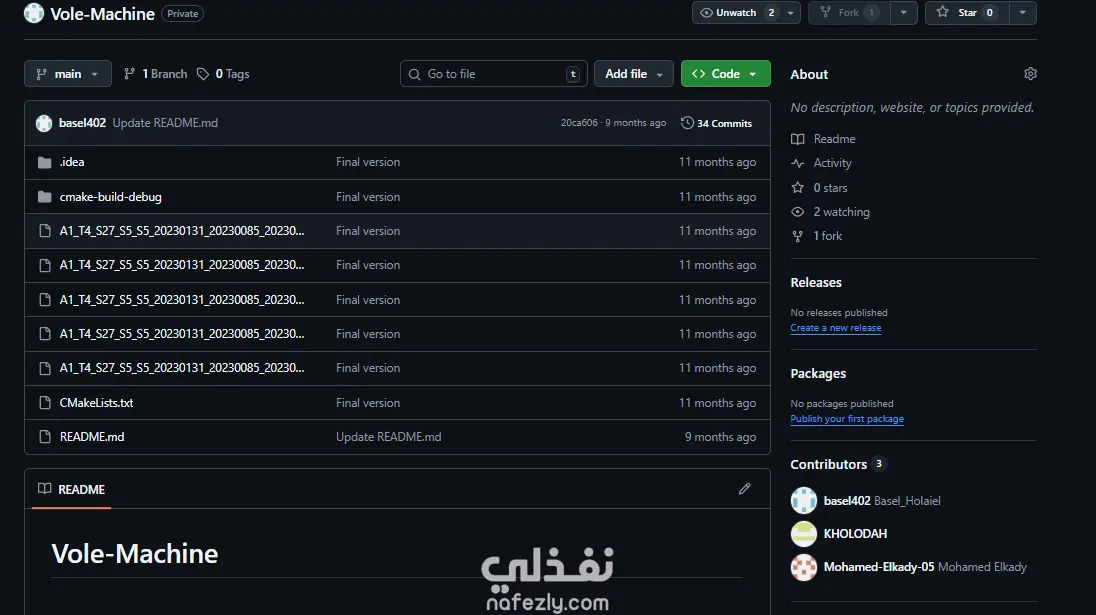Star the Vole-Machine repository
This screenshot has width=1096, height=615.
click(x=967, y=13)
